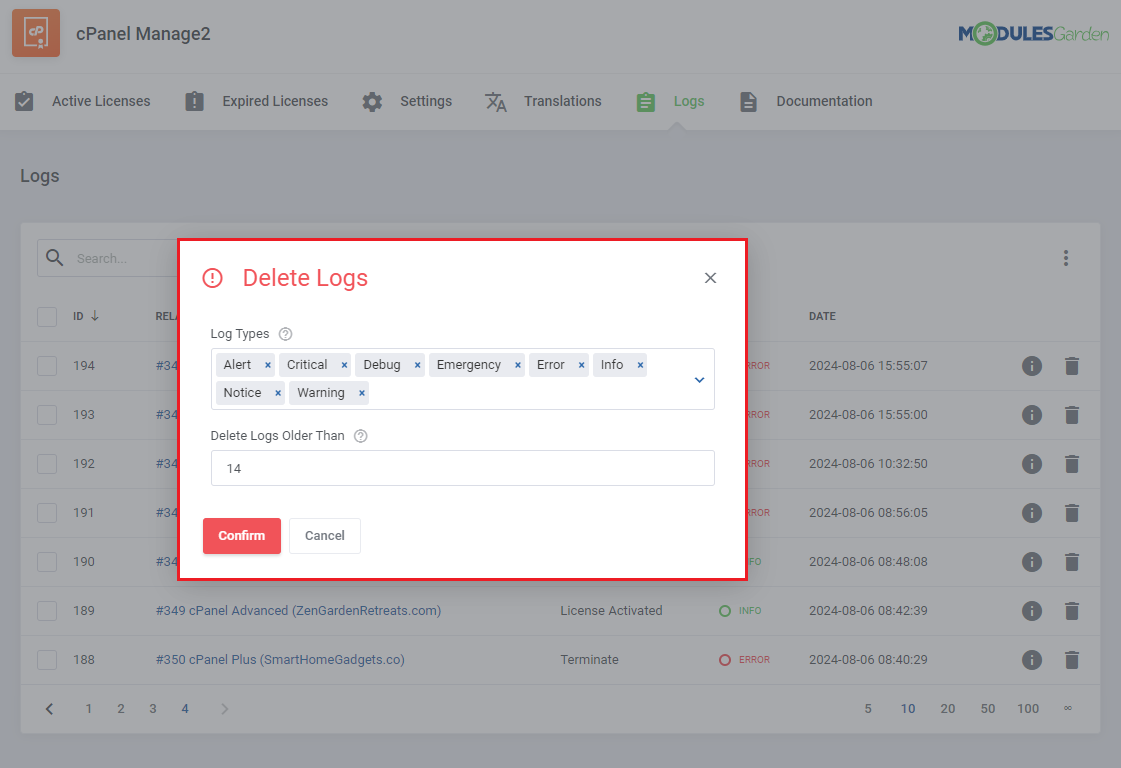Select checkbox for log 192
The image size is (1121, 768).
pyautogui.click(x=47, y=464)
